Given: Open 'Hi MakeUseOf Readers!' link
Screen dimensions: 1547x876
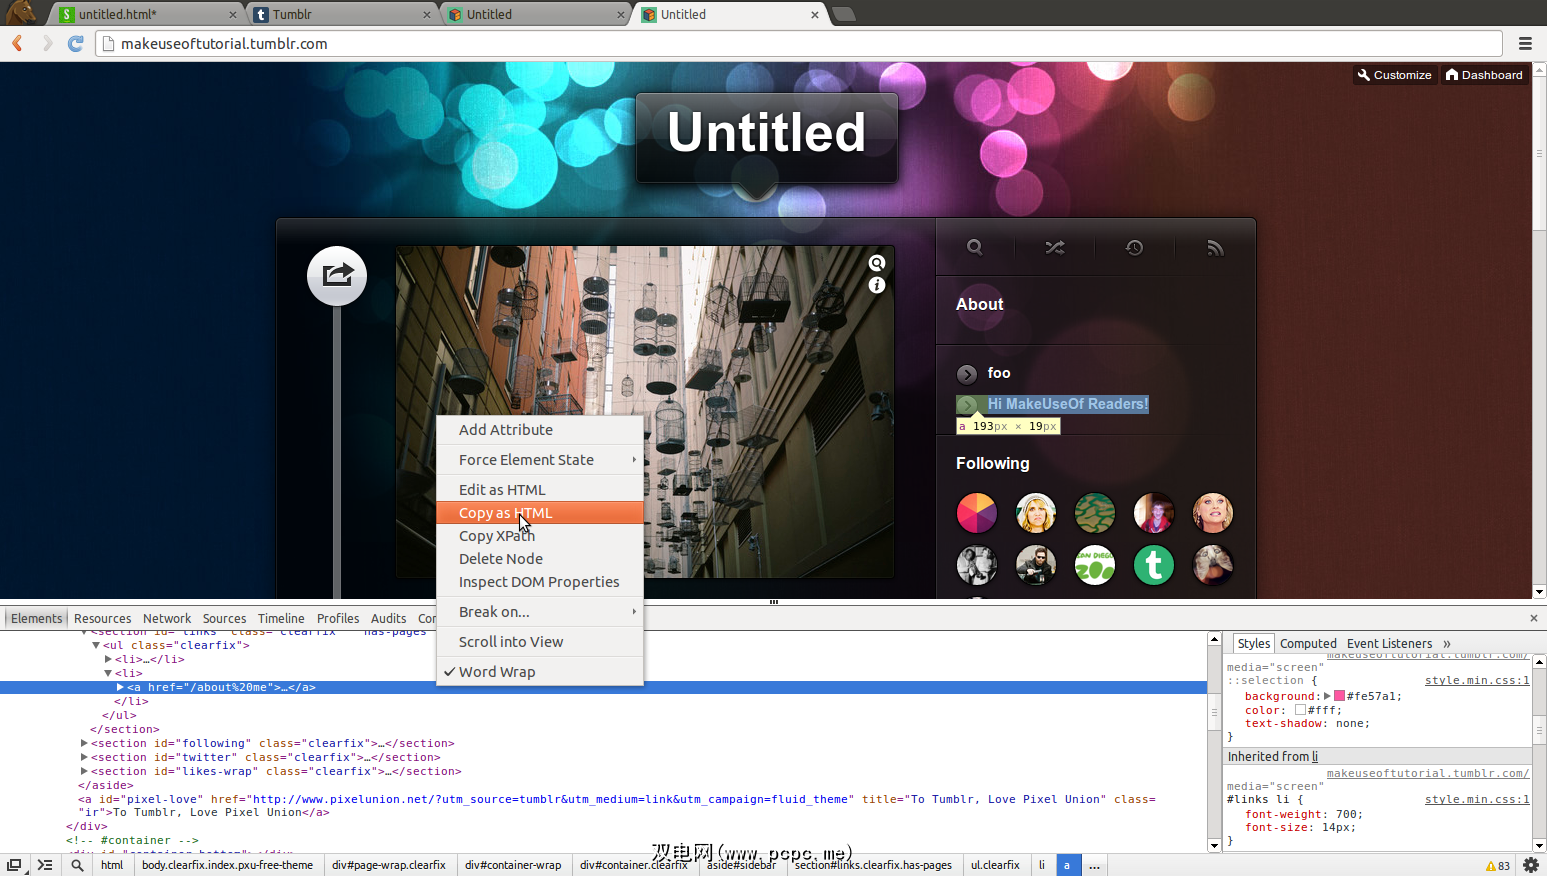Looking at the screenshot, I should (x=1068, y=404).
